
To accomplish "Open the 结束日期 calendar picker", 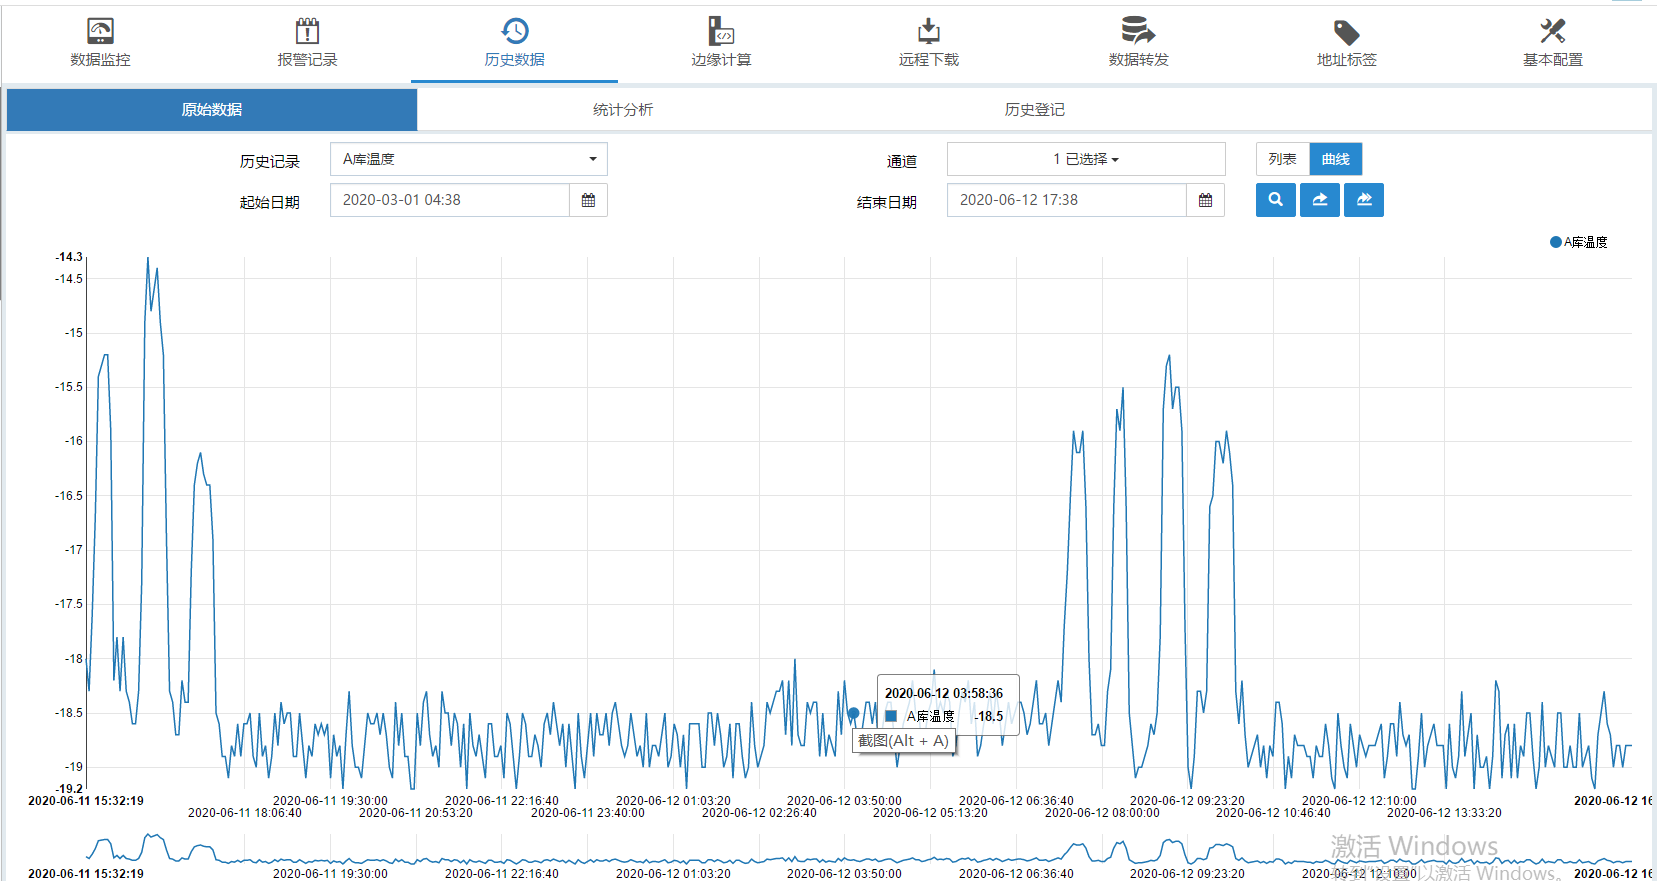I will coord(1205,200).
